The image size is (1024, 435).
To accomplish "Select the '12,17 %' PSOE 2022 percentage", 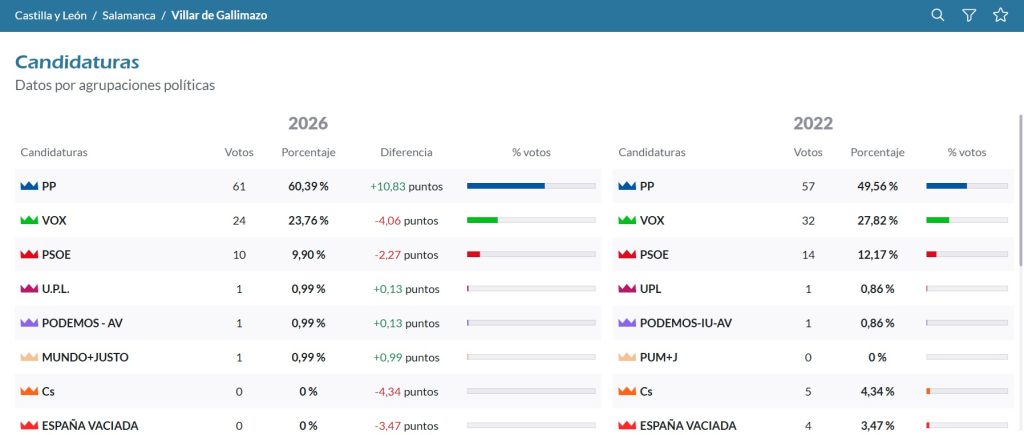I will coord(877,255).
